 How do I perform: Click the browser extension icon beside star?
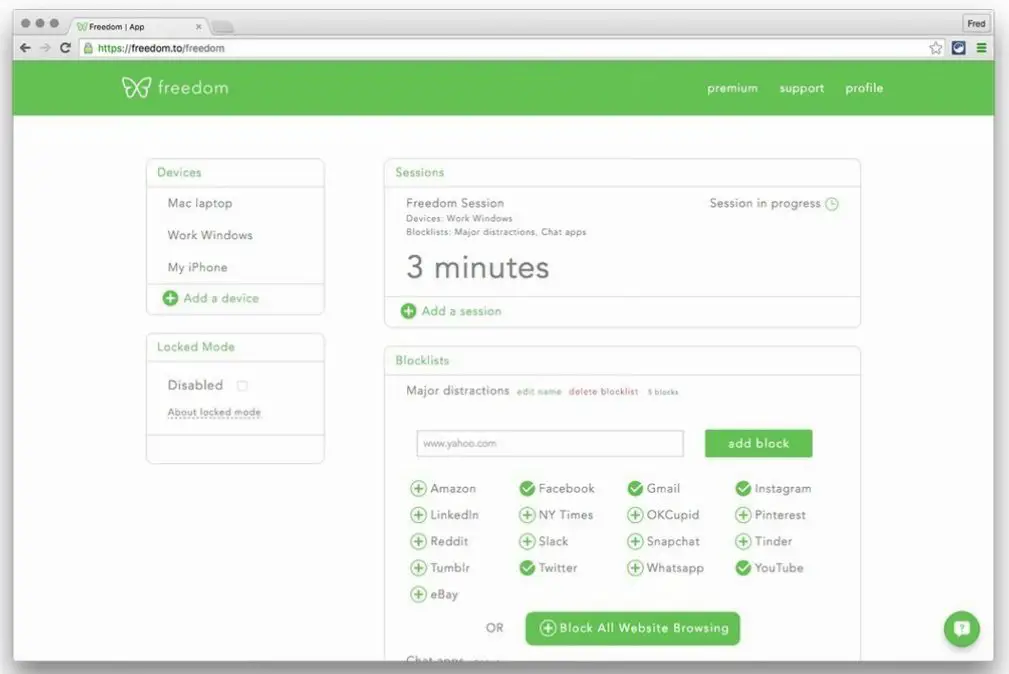point(959,48)
